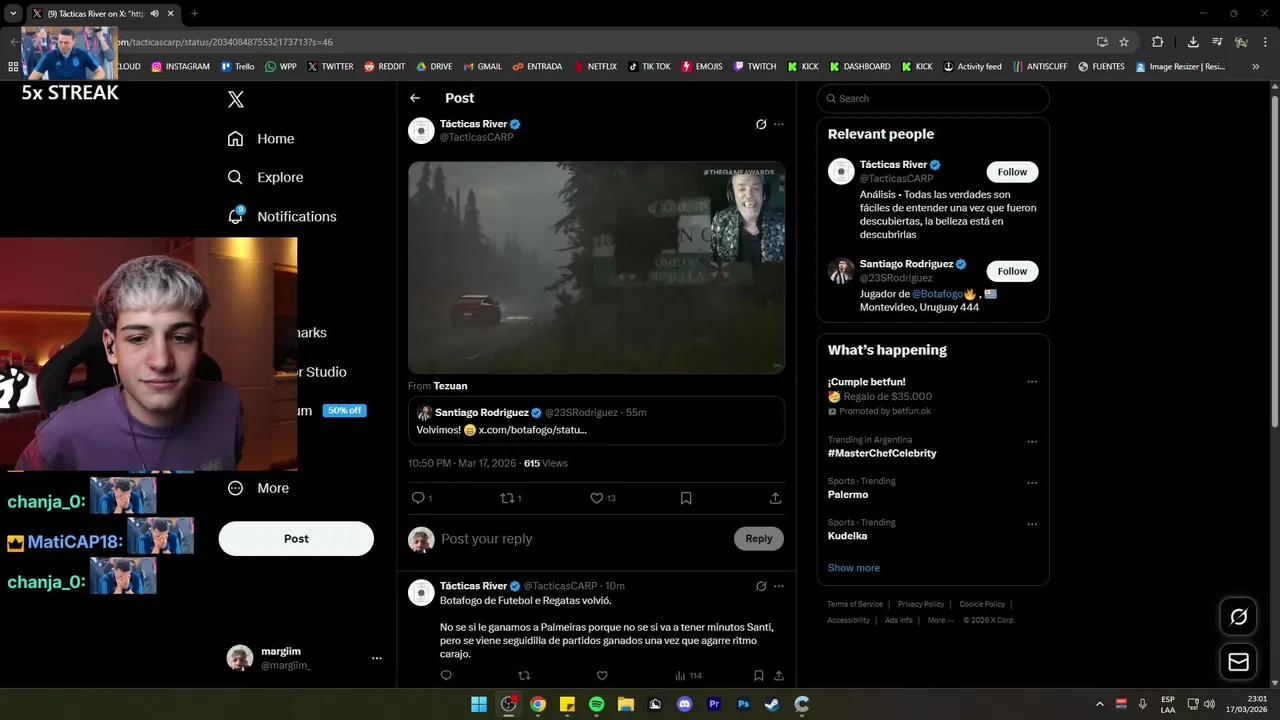Open Spotify from the taskbar
Screen dimensions: 1280x720
[x=596, y=704]
